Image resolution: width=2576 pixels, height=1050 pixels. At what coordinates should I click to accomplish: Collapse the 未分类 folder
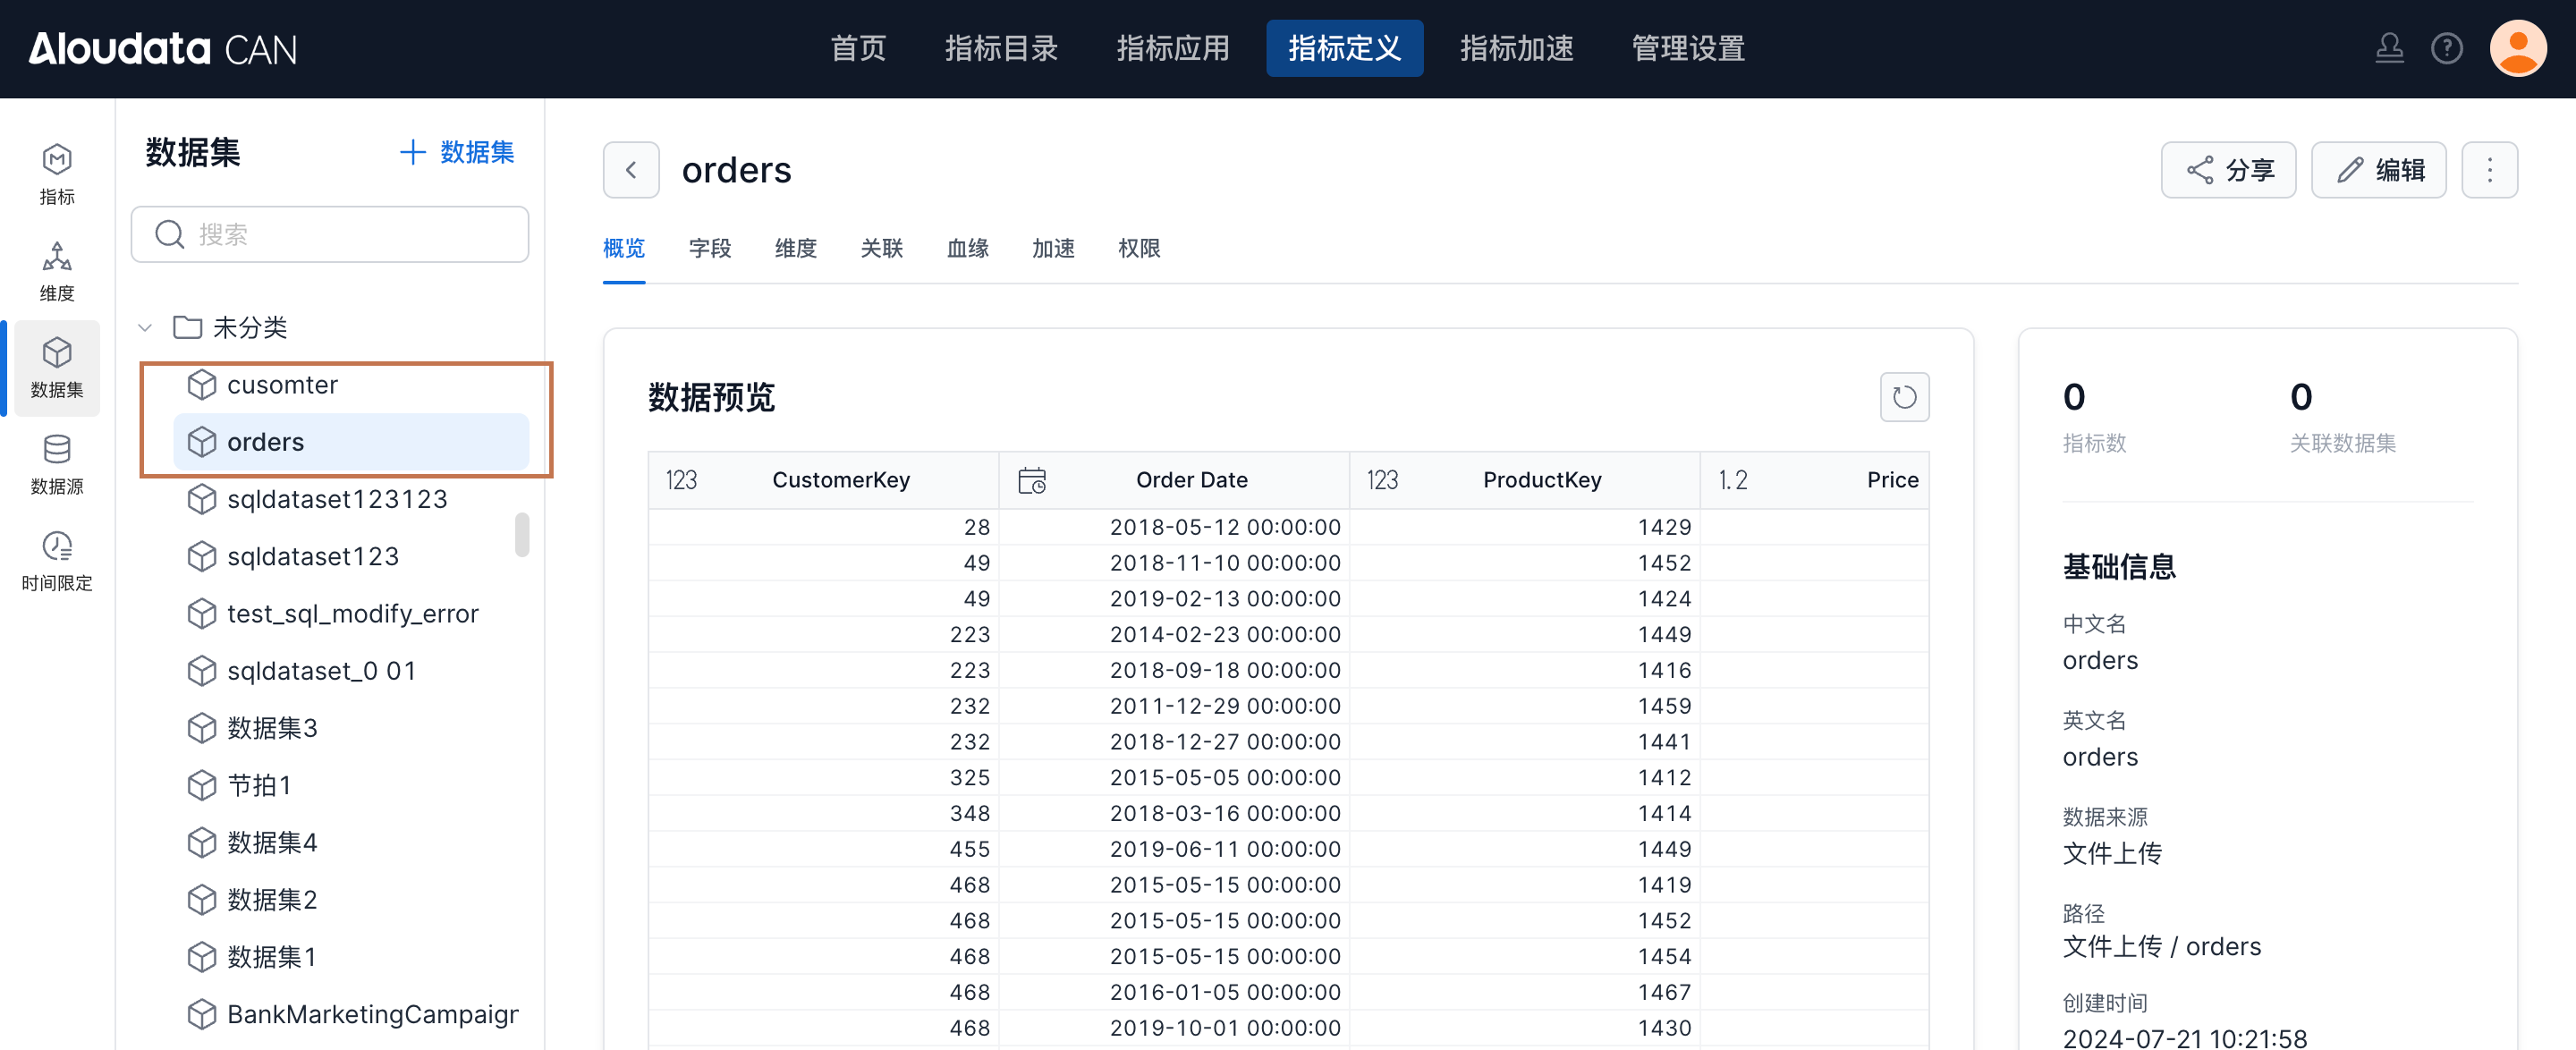(145, 327)
